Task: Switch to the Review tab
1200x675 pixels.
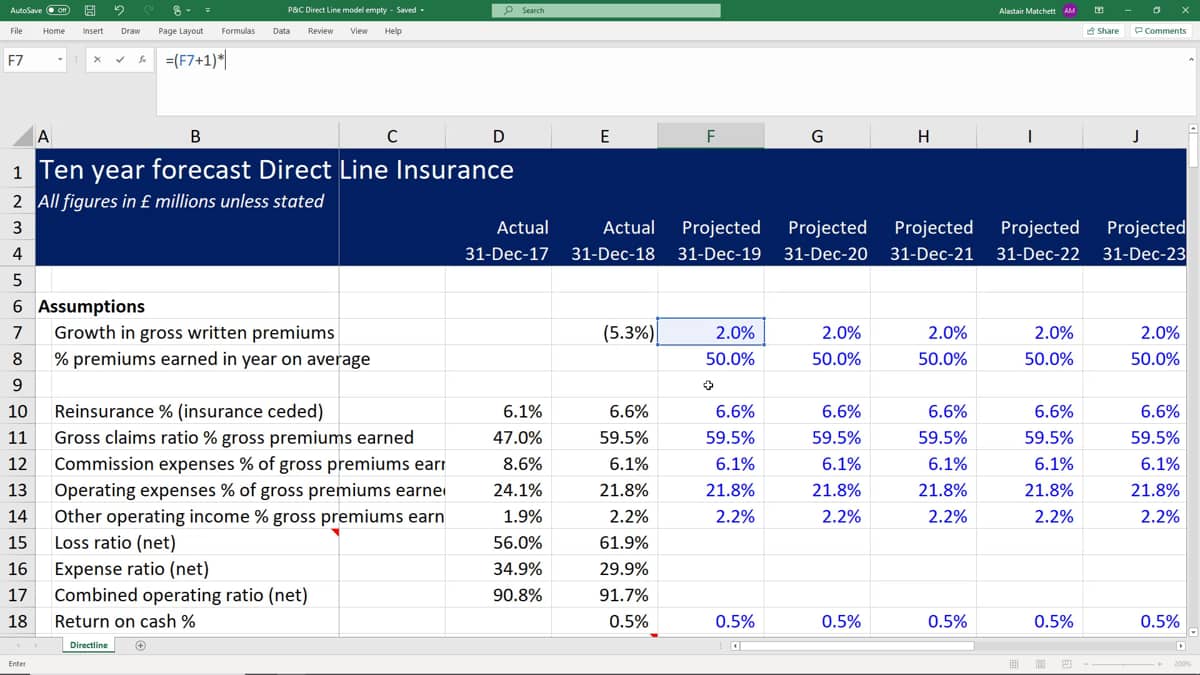Action: pos(320,31)
